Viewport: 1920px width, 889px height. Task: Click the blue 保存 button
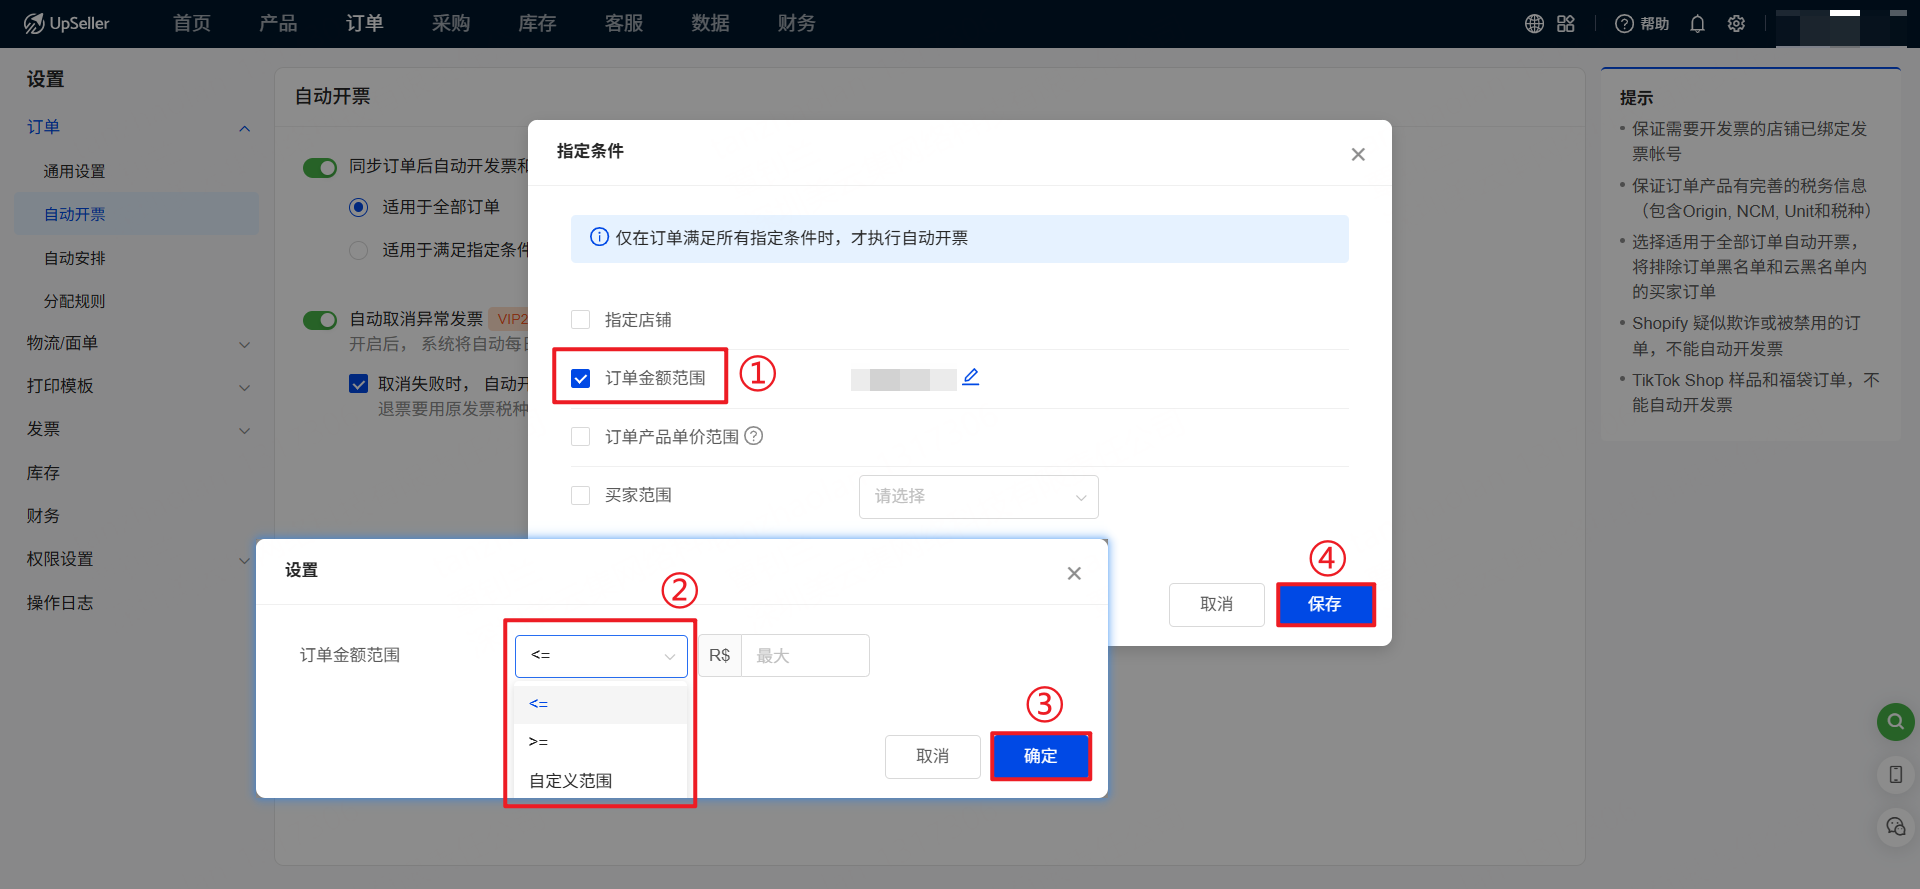click(1325, 604)
